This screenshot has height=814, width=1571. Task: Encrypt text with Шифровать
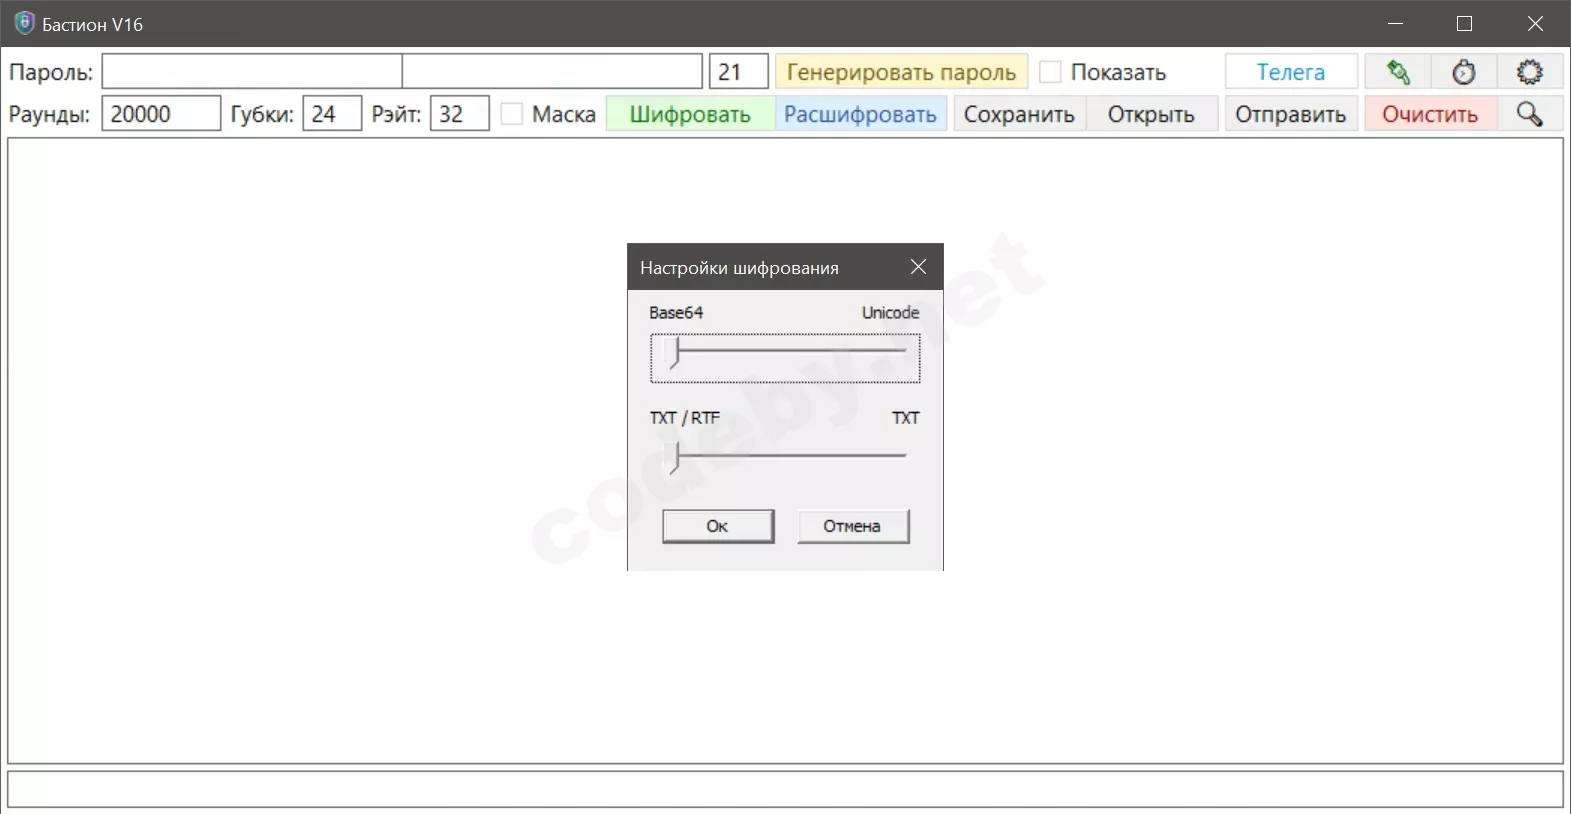point(690,114)
